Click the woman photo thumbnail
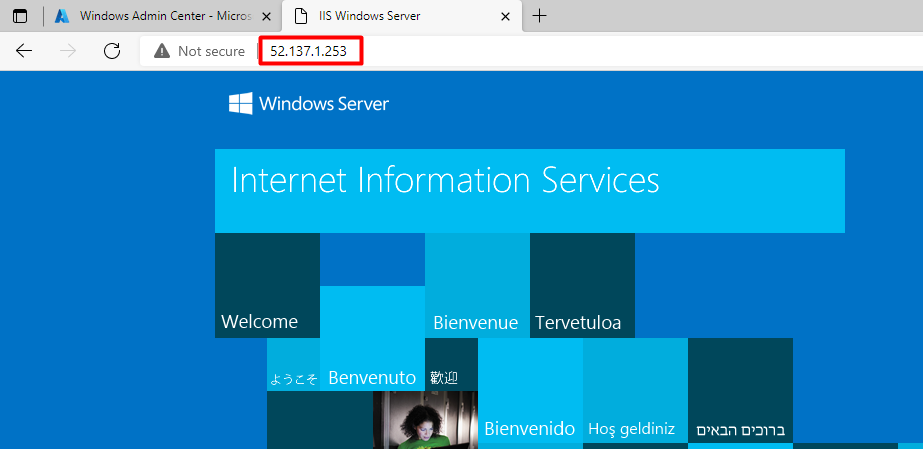Screen dimensions: 923x449 [x=425, y=420]
